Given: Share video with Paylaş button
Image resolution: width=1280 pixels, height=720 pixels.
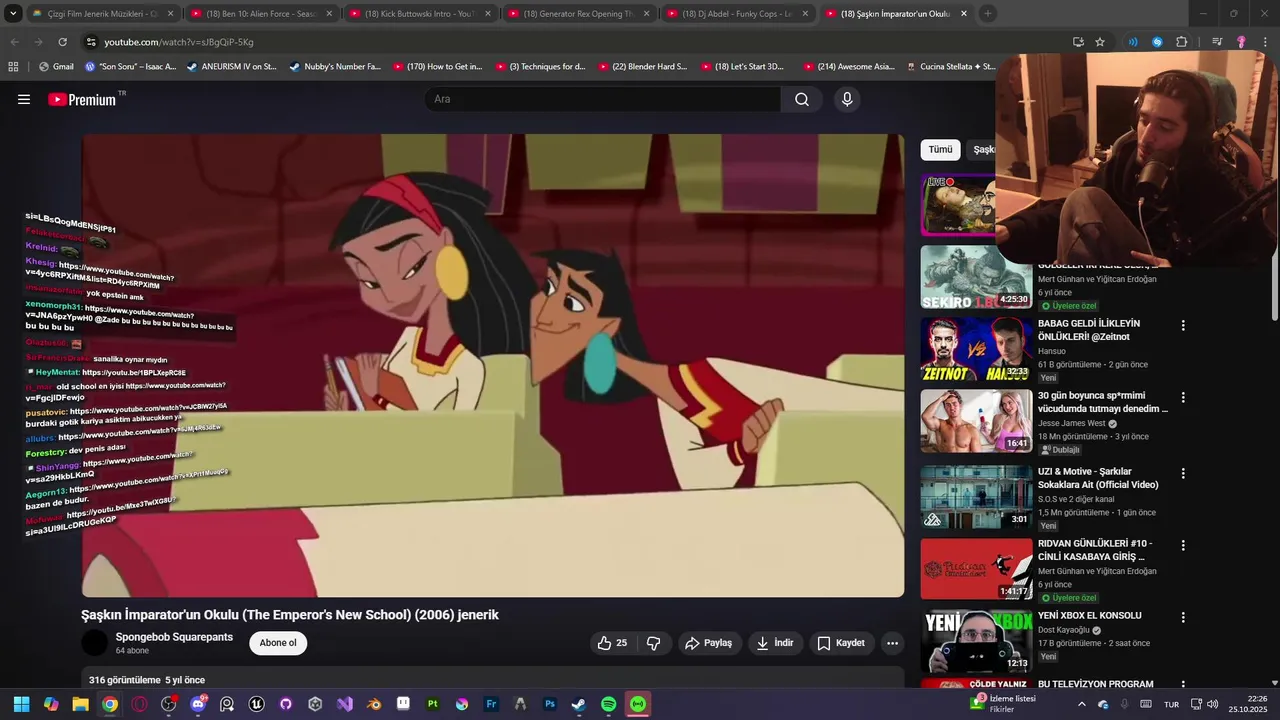Looking at the screenshot, I should (708, 643).
